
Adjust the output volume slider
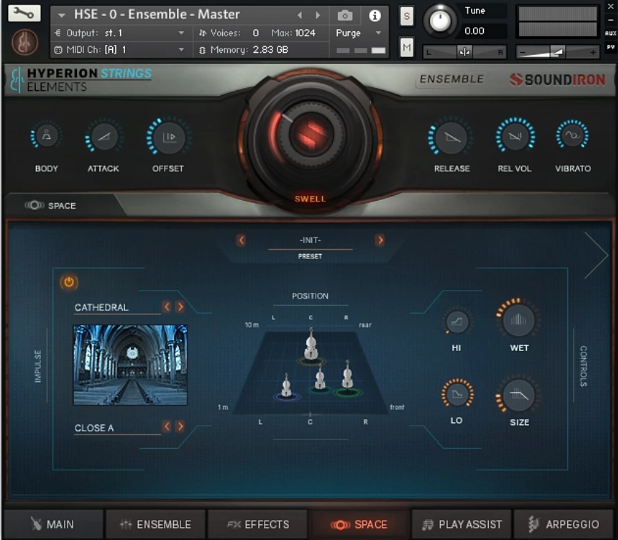coord(557,52)
